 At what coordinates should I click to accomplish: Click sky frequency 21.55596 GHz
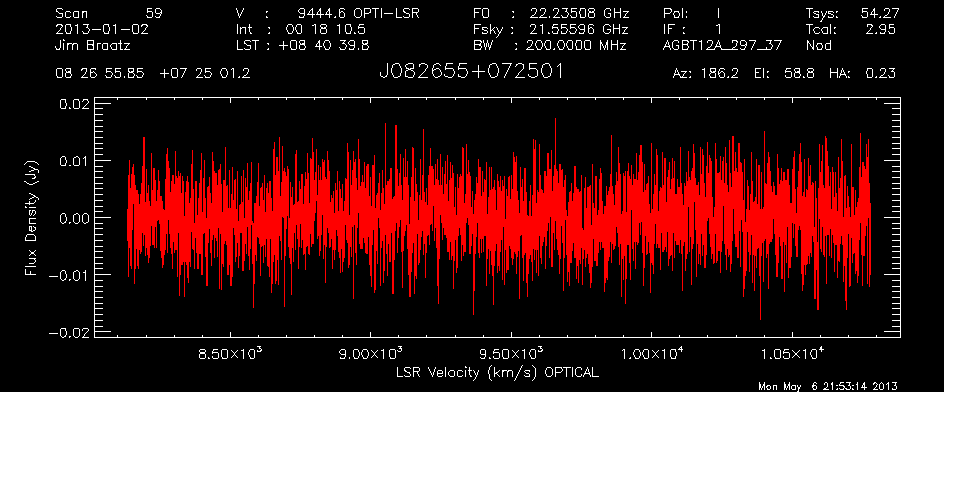pyautogui.click(x=579, y=29)
